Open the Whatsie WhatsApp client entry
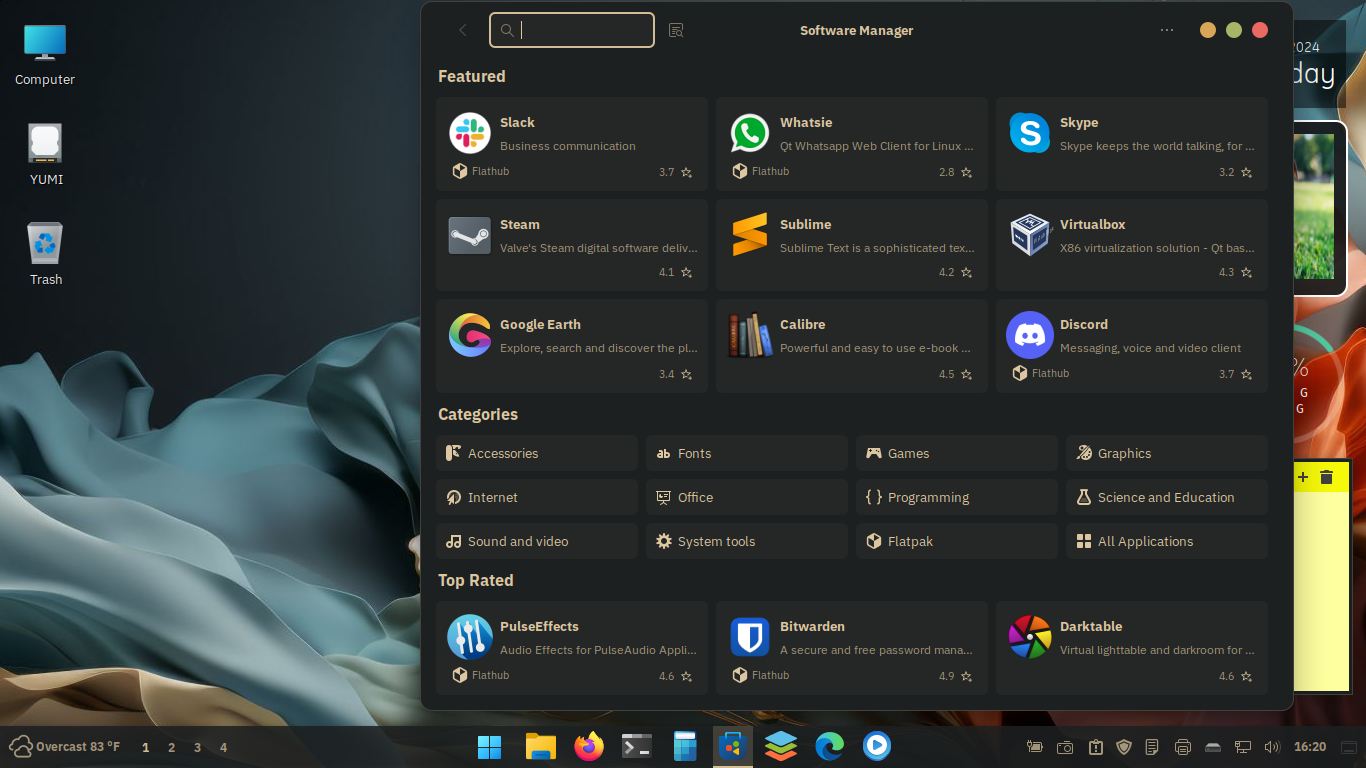Viewport: 1366px width, 768px height. pos(852,144)
